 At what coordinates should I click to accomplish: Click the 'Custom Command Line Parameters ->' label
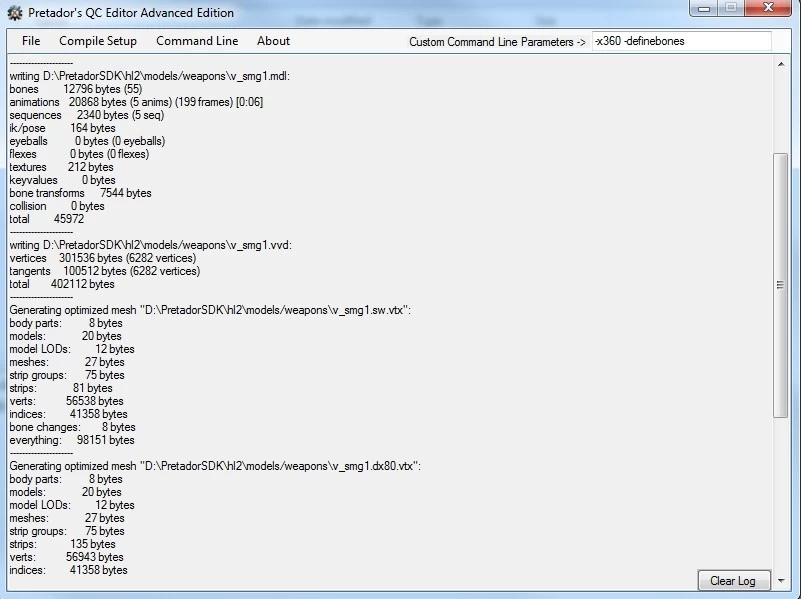pos(497,42)
